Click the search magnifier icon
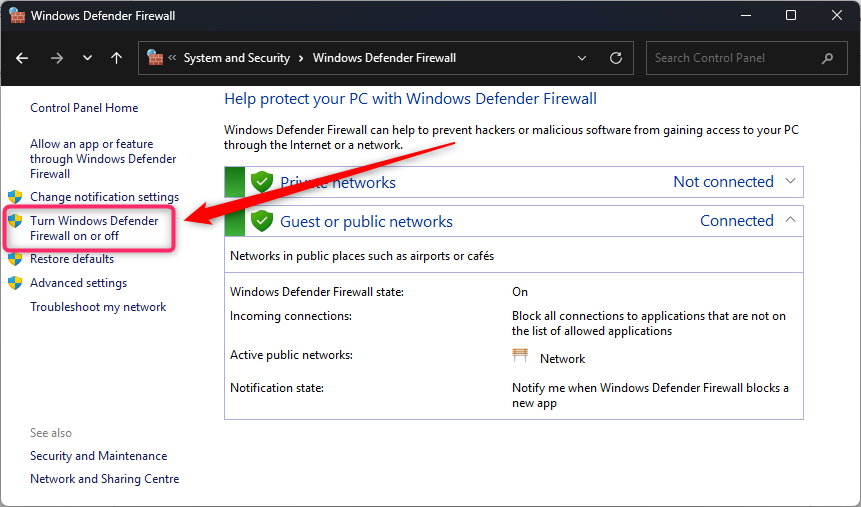Viewport: 861px width, 507px height. [x=828, y=58]
